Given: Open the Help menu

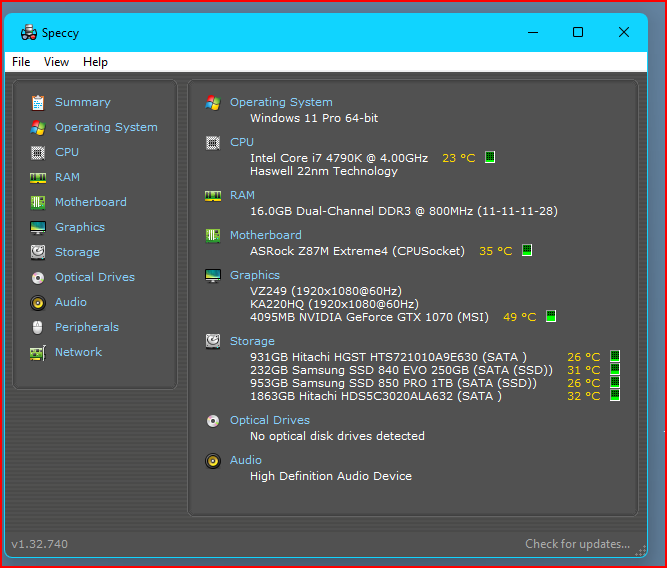Looking at the screenshot, I should (95, 62).
